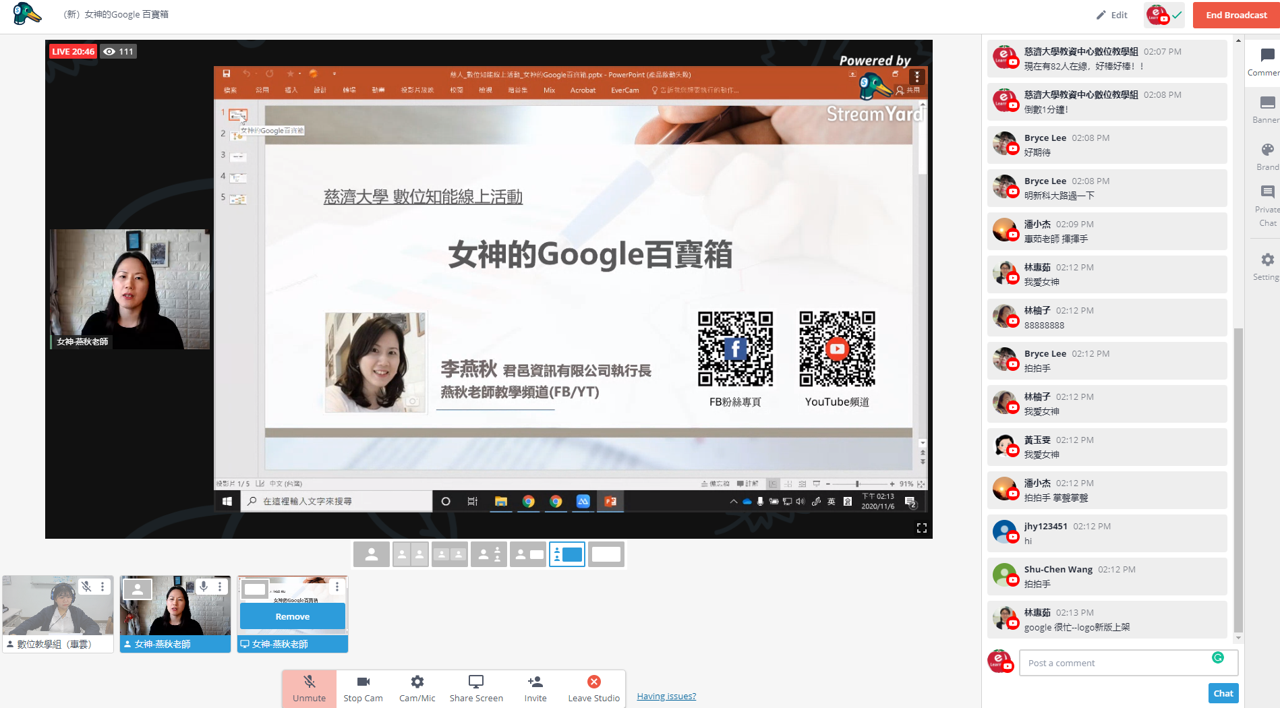Open options menu on 數位教學組 participant card
The height and width of the screenshot is (708, 1280).
[103, 587]
